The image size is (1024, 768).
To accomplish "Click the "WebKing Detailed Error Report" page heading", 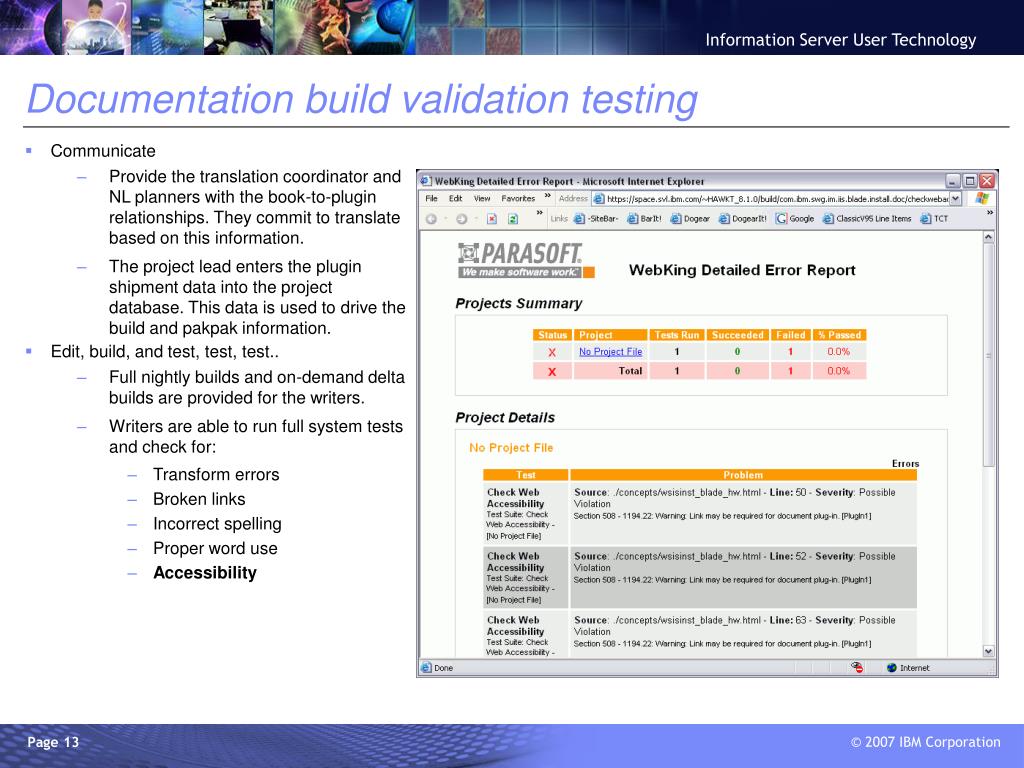I will click(x=742, y=270).
